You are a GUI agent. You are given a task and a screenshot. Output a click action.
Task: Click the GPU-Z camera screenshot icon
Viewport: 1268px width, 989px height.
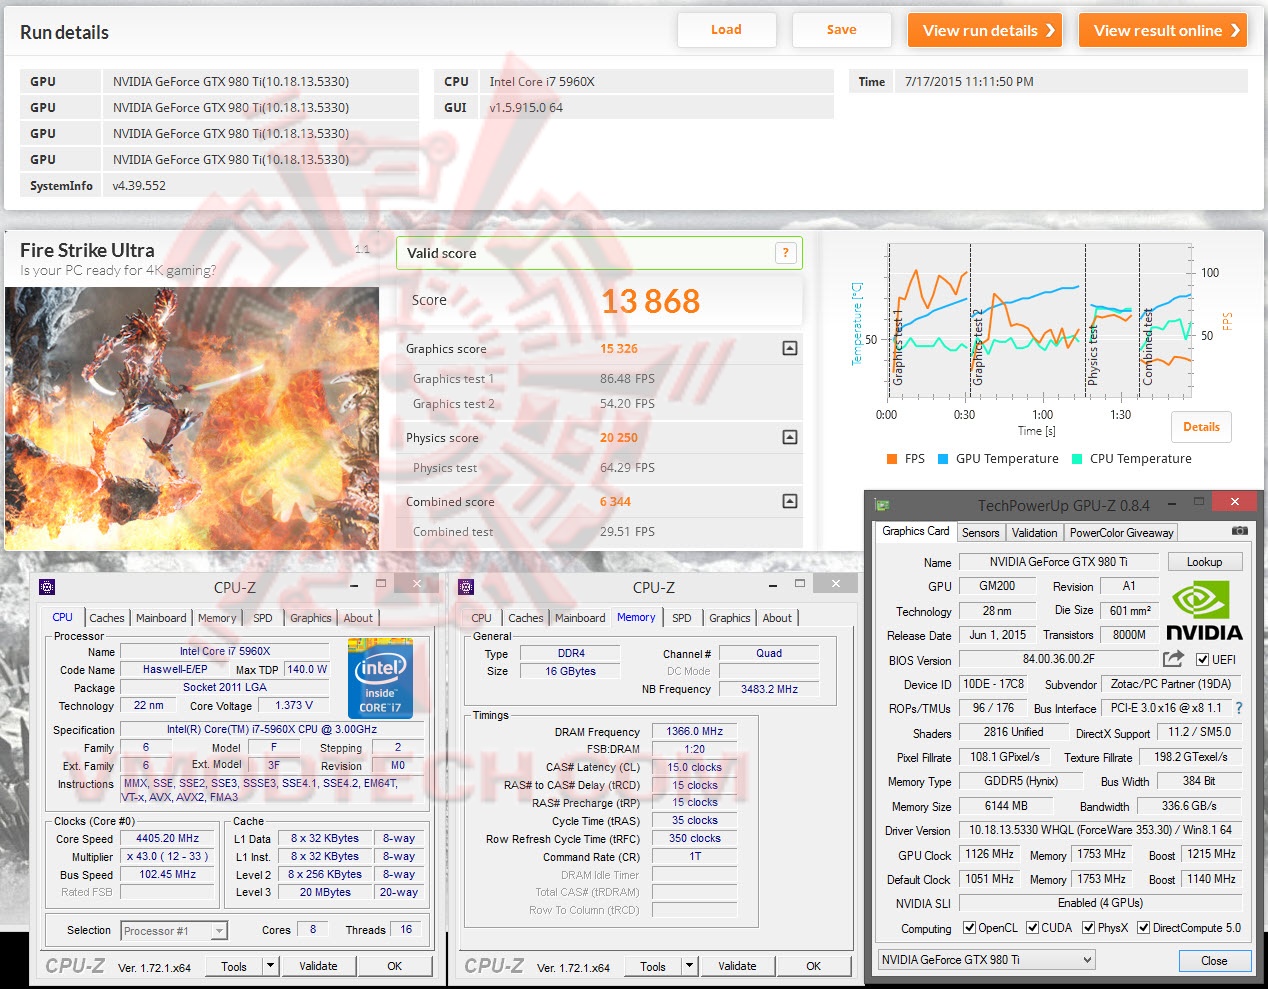click(x=1239, y=531)
